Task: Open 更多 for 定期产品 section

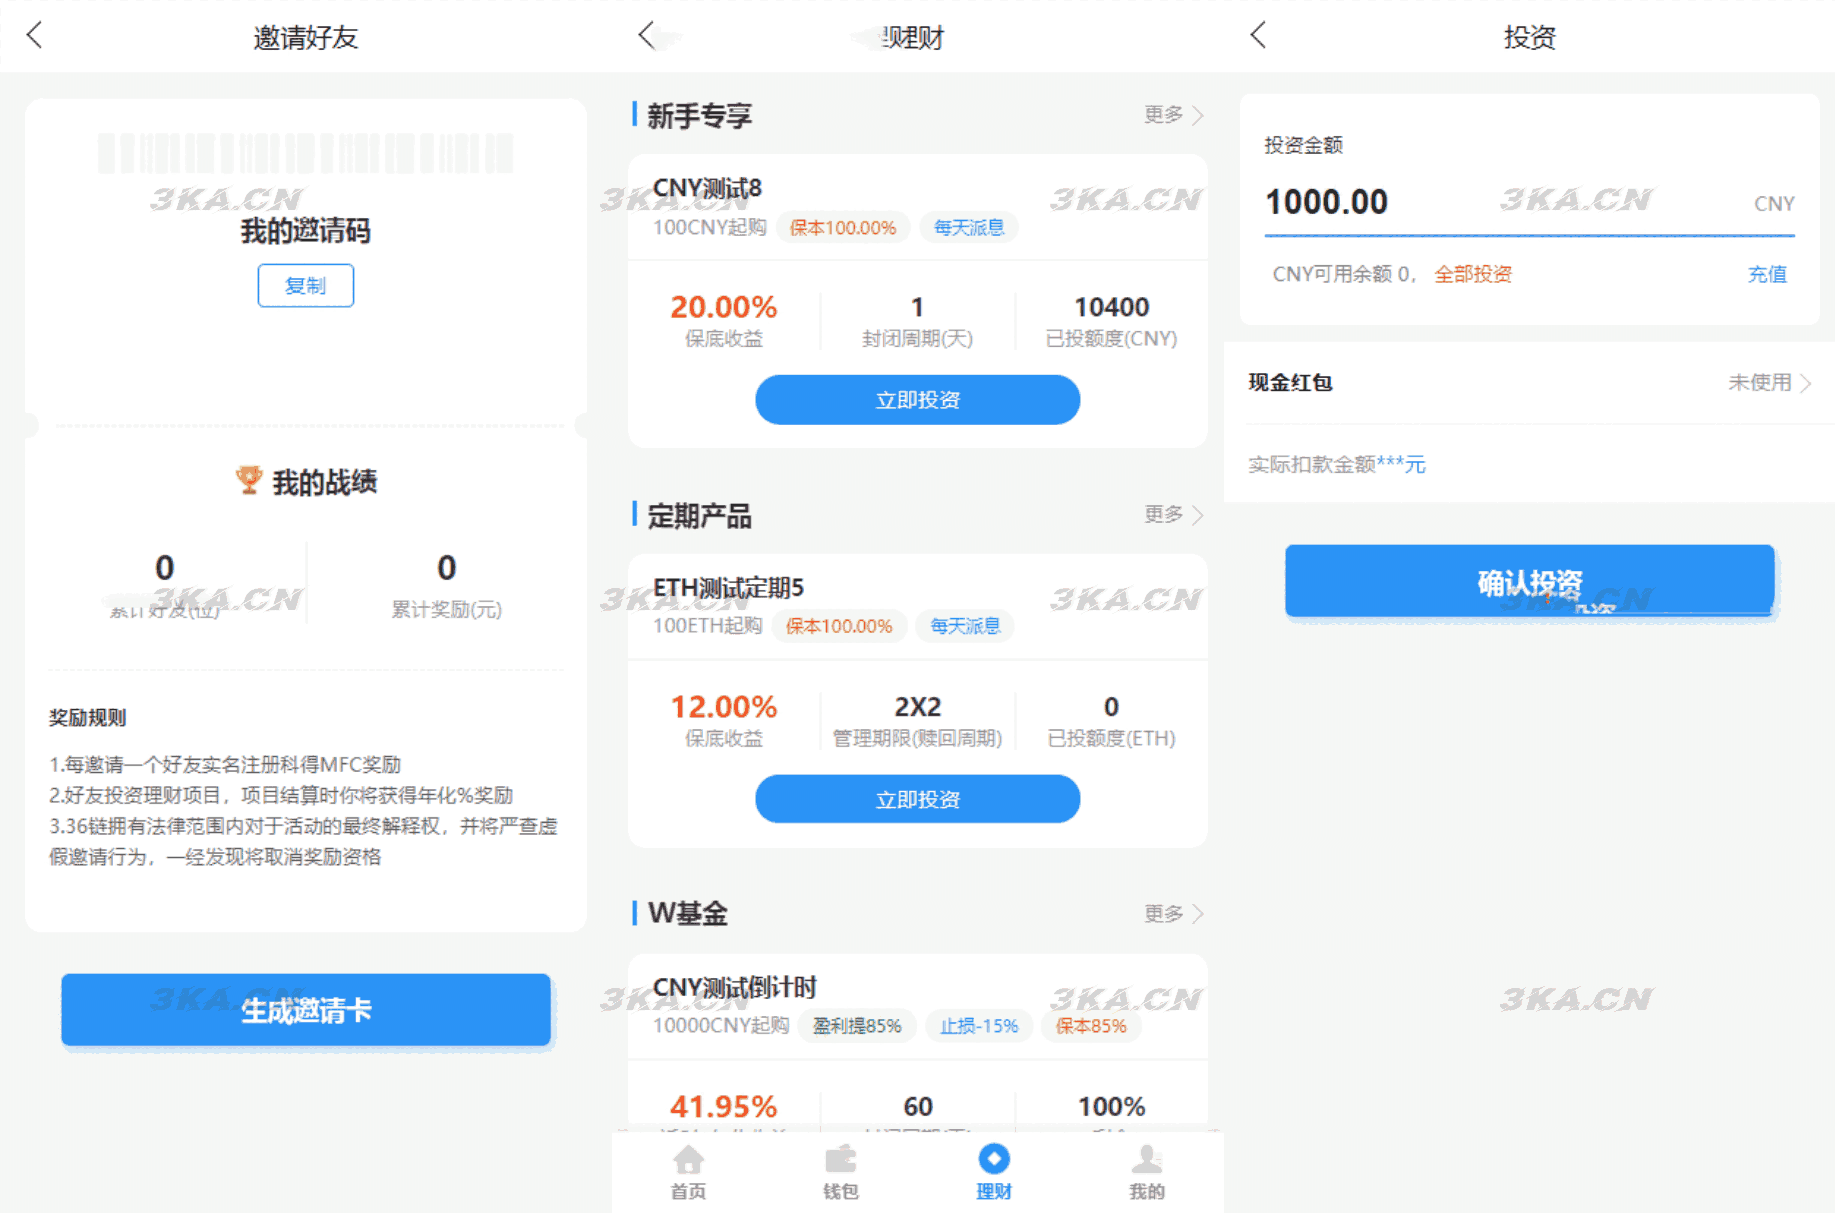Action: [x=1165, y=515]
